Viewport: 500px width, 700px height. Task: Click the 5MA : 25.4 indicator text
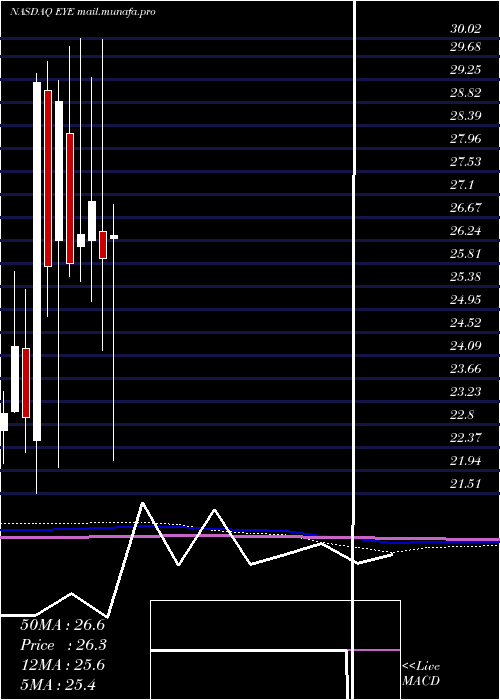coord(58,684)
